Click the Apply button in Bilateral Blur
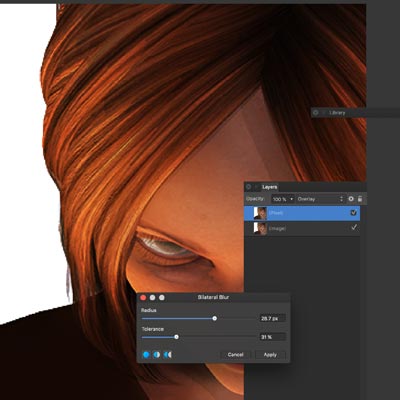The image size is (400, 400). tap(270, 355)
